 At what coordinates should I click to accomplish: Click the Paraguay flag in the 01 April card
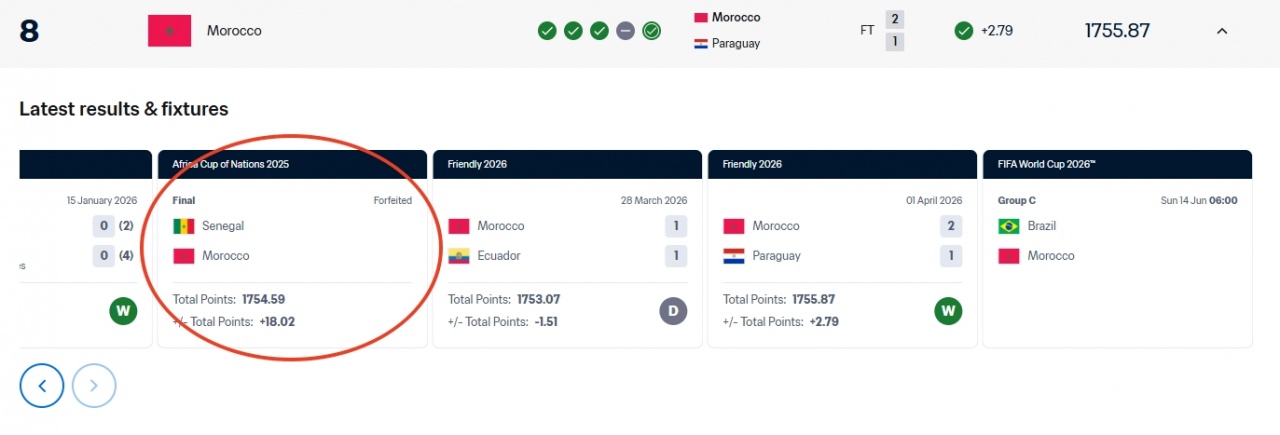(734, 256)
